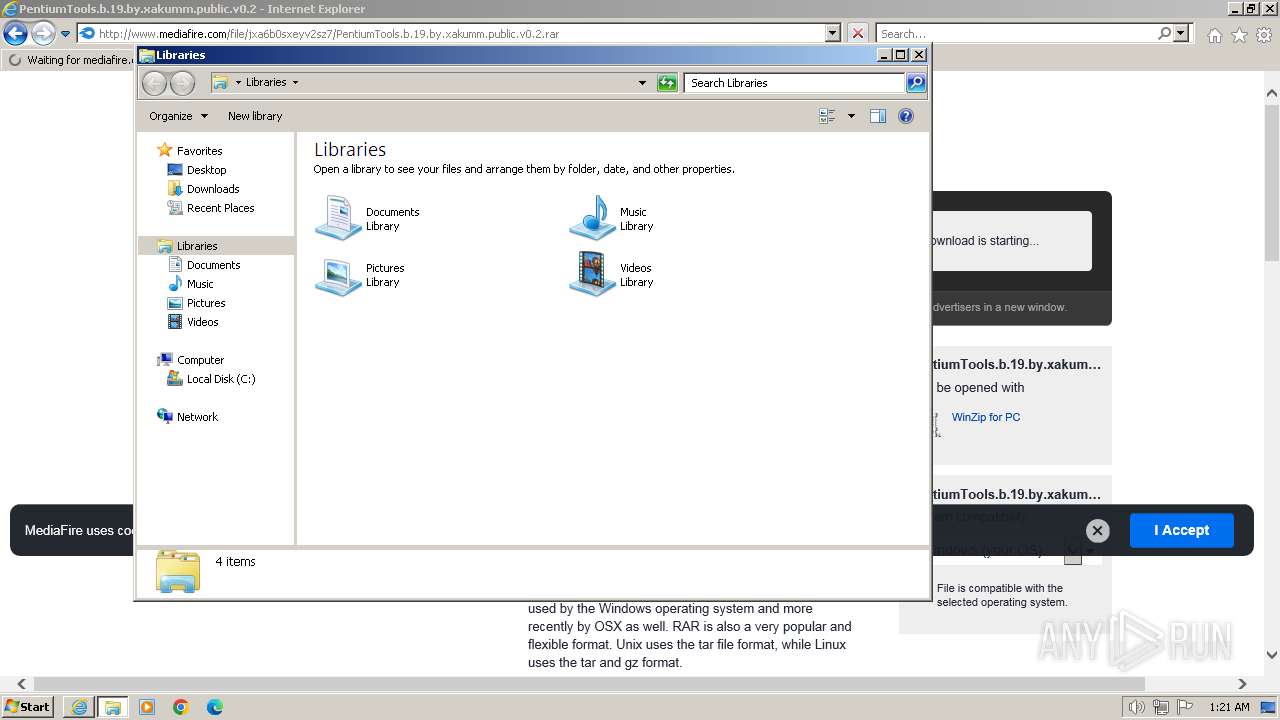The width and height of the screenshot is (1280, 720).
Task: Open the Pictures Library icon
Action: pyautogui.click(x=339, y=275)
